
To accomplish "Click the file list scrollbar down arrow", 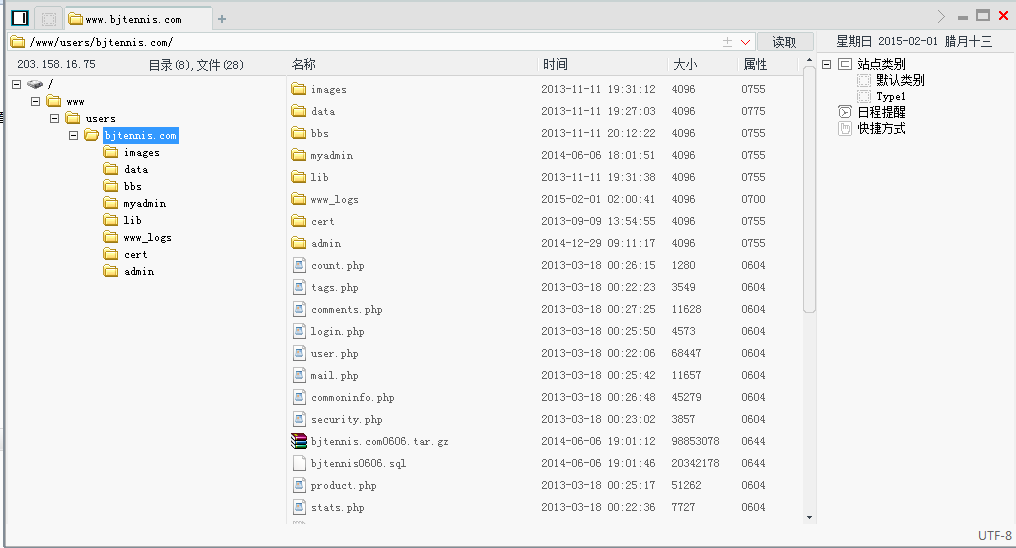I will click(x=809, y=518).
